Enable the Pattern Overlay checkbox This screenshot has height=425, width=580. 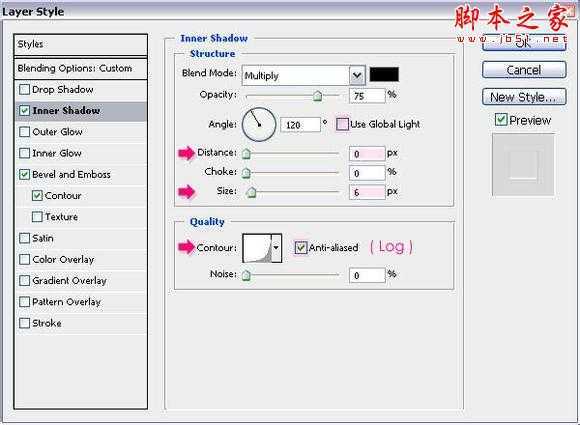(24, 302)
